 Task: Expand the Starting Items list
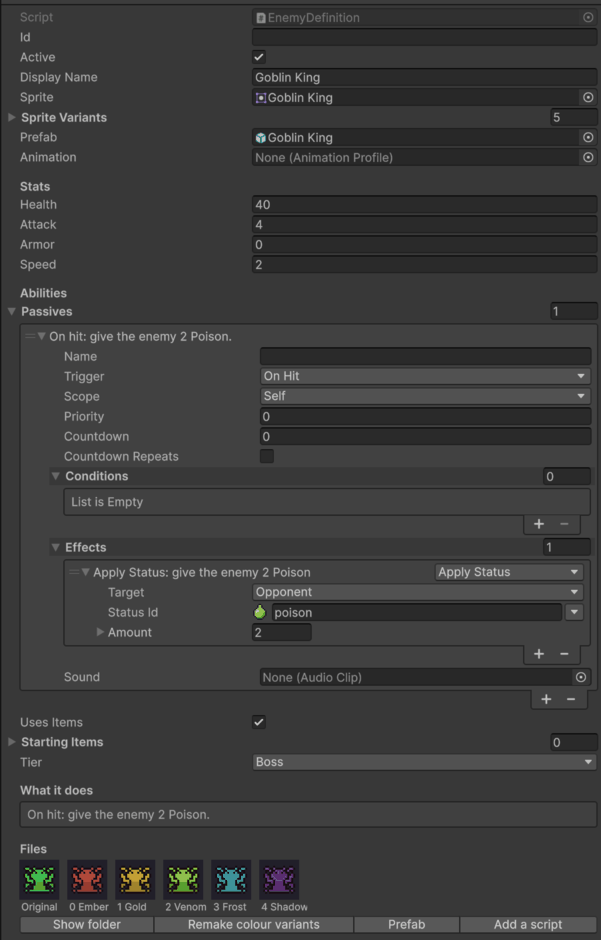pos(11,742)
